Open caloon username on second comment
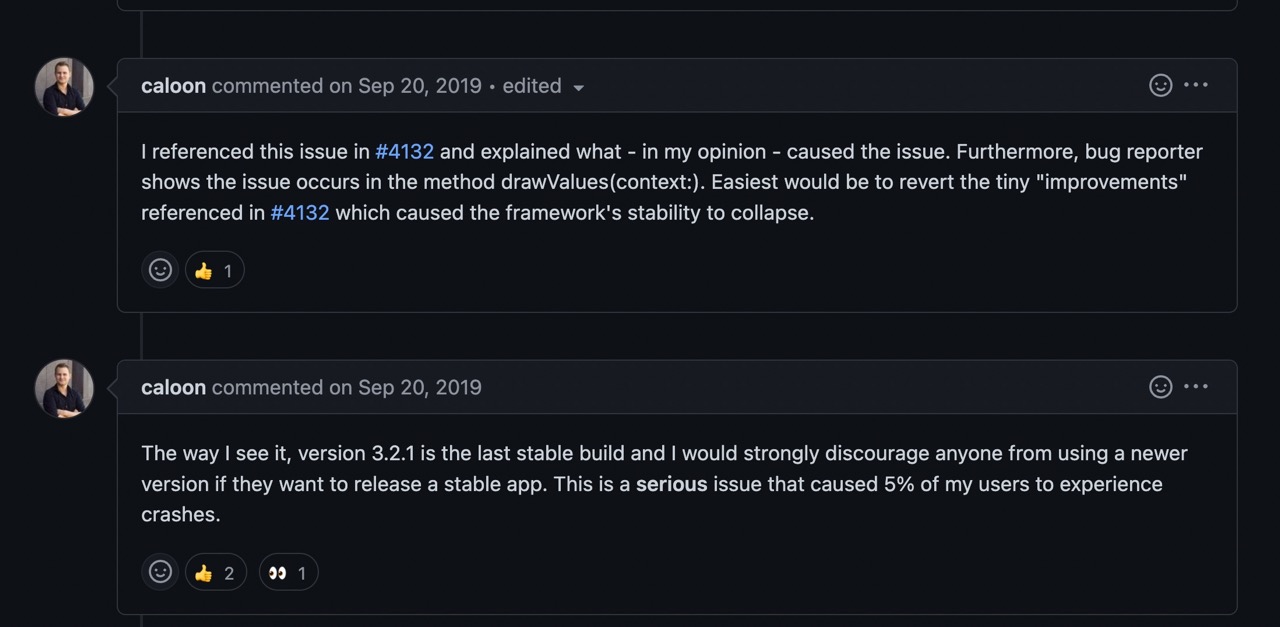Screen dimensions: 1280x627 [x=173, y=388]
